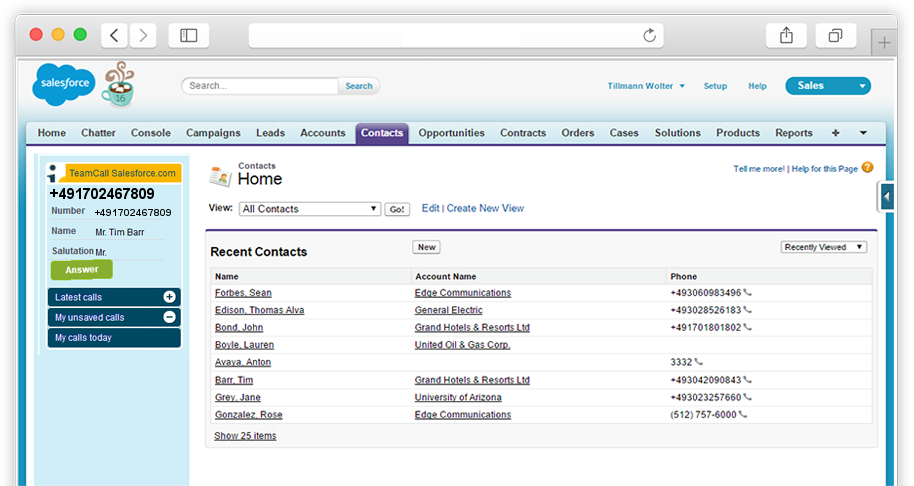Click the TeamCall Salesforce.com header
The width and height of the screenshot is (914, 486).
(x=122, y=173)
